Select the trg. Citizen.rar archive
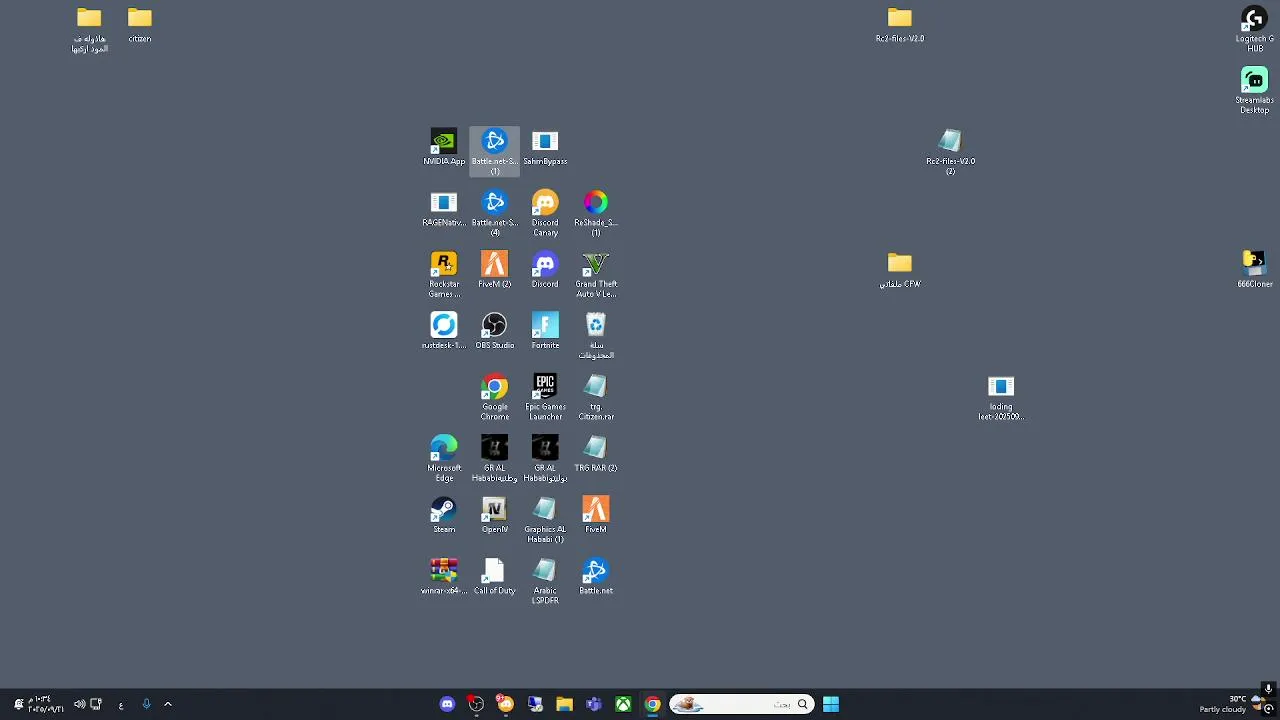The height and width of the screenshot is (720, 1280). click(x=596, y=396)
